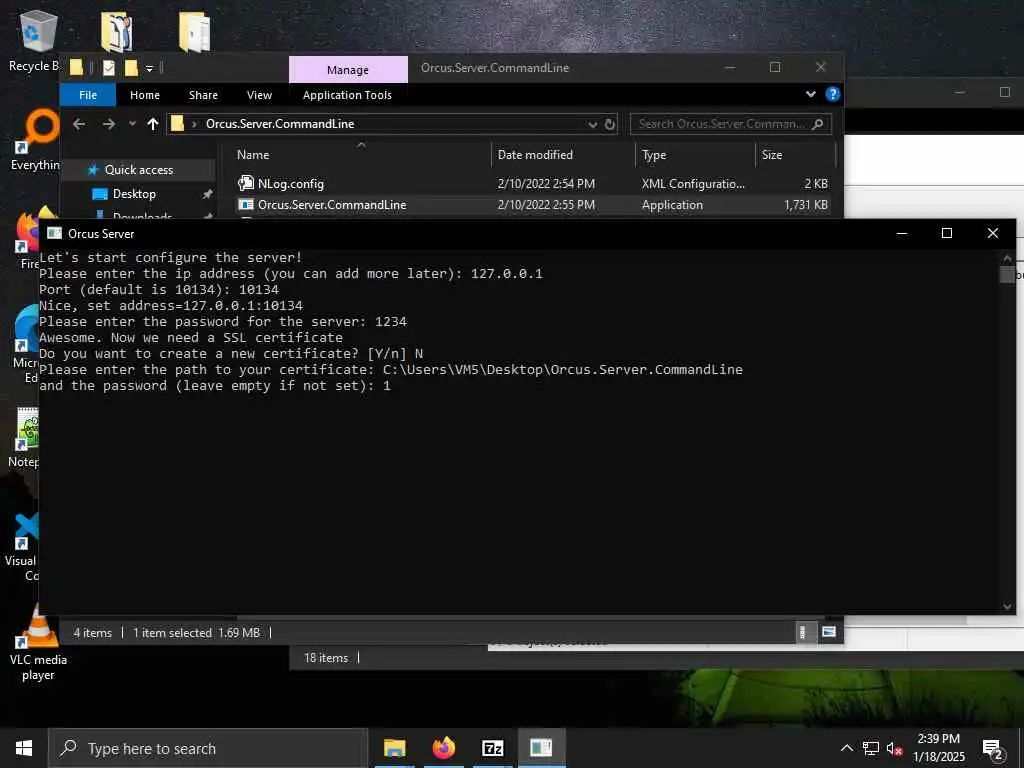Open the notification center icon
The height and width of the screenshot is (768, 1024).
tap(992, 748)
